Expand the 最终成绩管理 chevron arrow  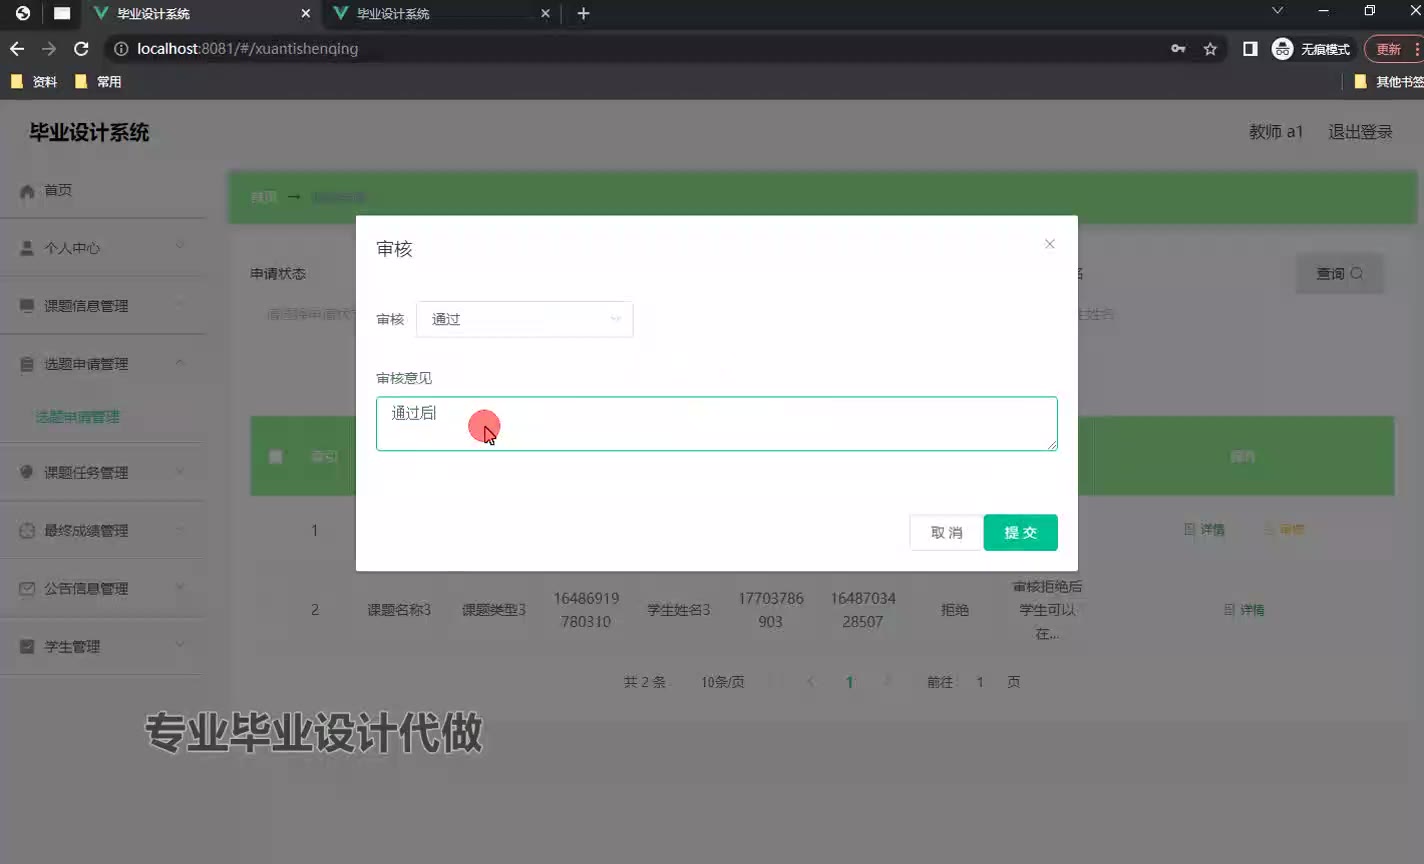[x=180, y=528]
